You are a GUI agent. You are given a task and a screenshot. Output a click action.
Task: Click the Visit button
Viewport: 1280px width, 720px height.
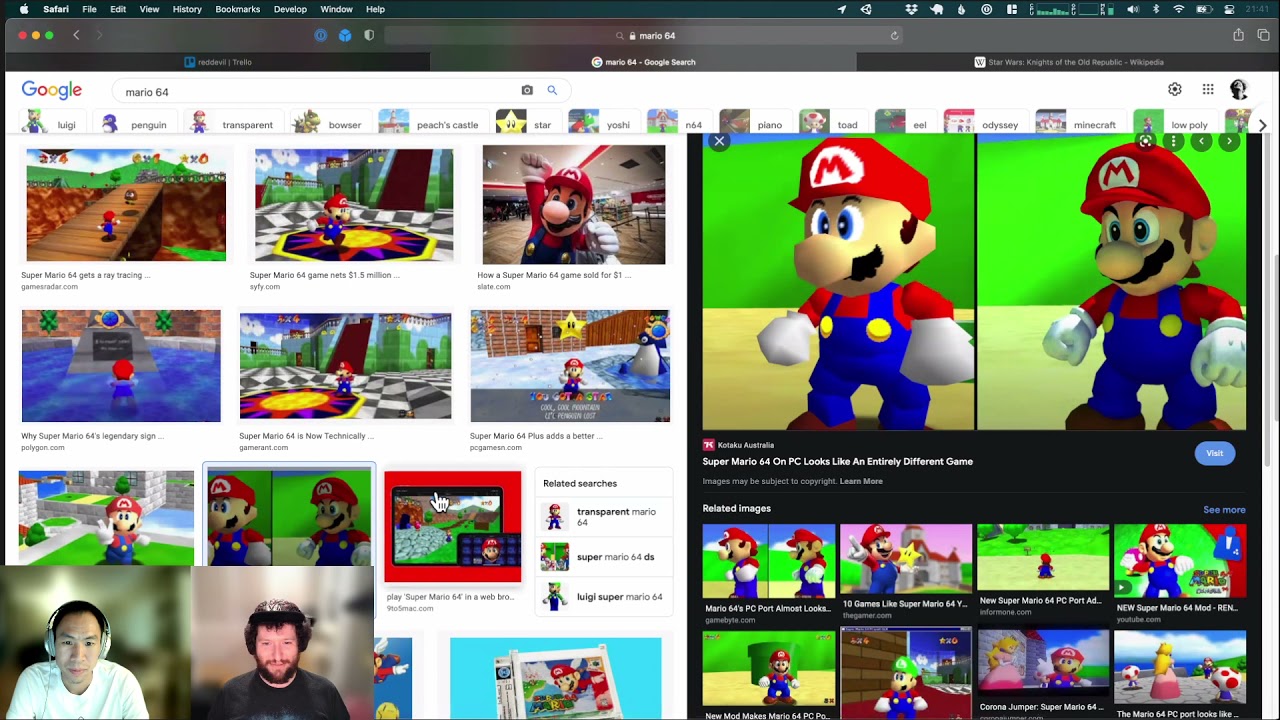pyautogui.click(x=1214, y=453)
